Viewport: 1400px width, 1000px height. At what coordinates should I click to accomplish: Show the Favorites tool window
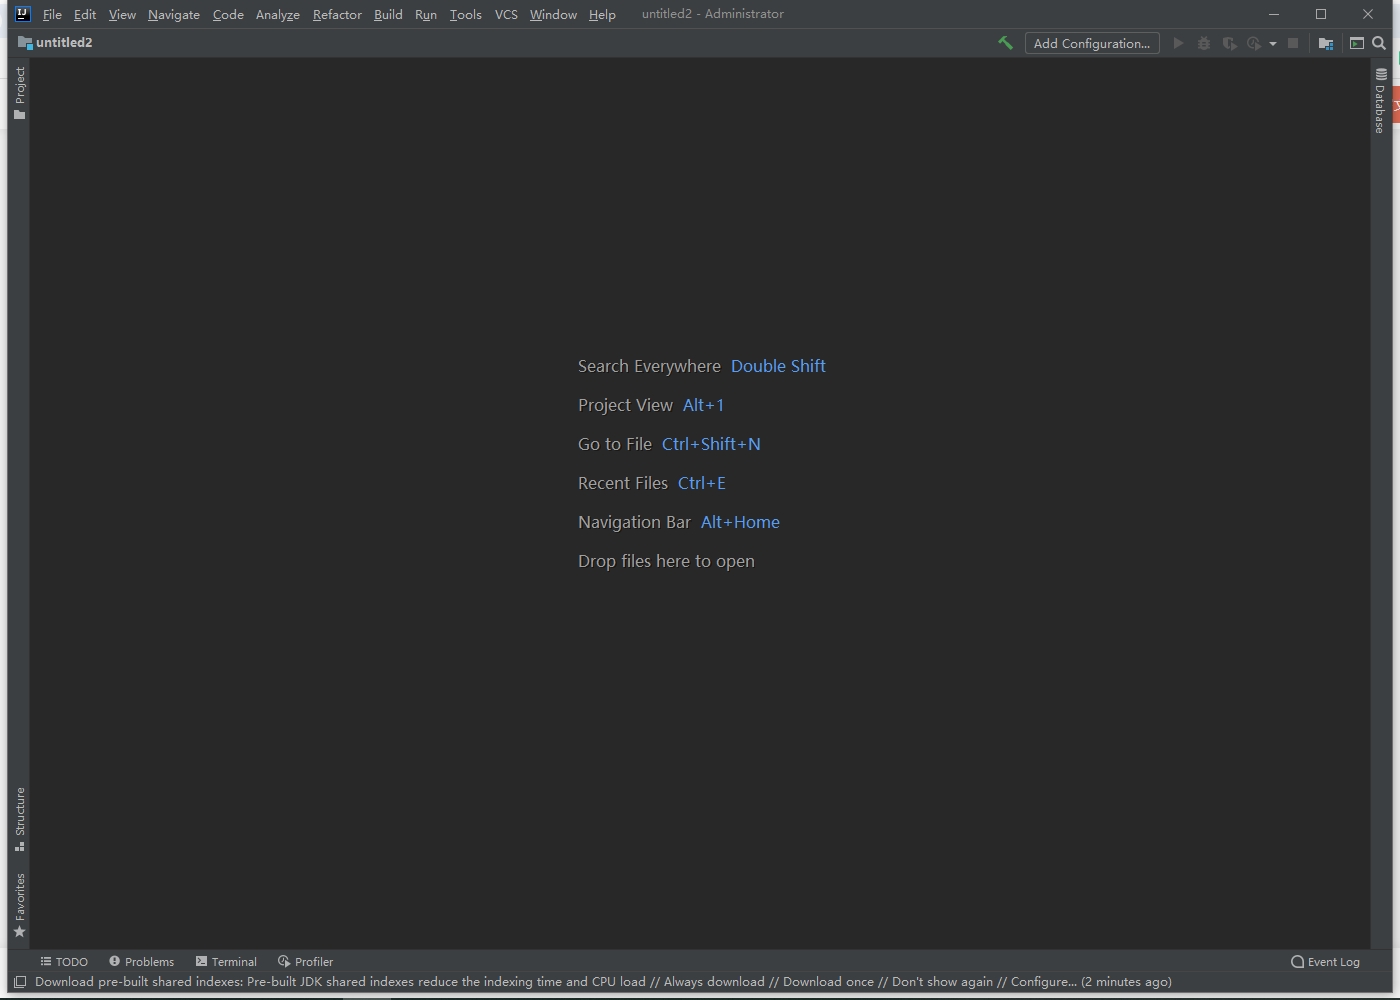pyautogui.click(x=19, y=905)
